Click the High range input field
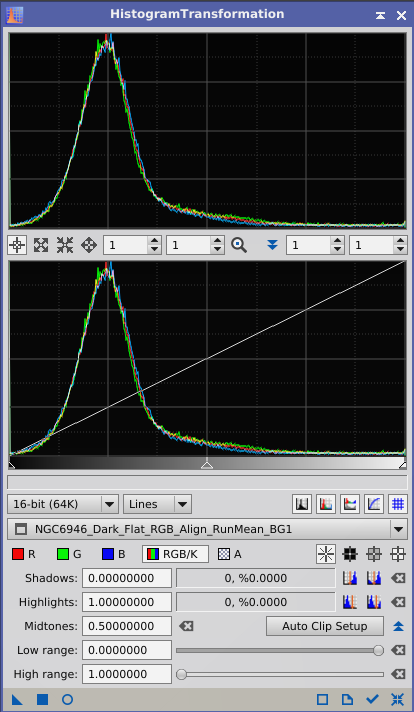The height and width of the screenshot is (712, 414). [127, 674]
